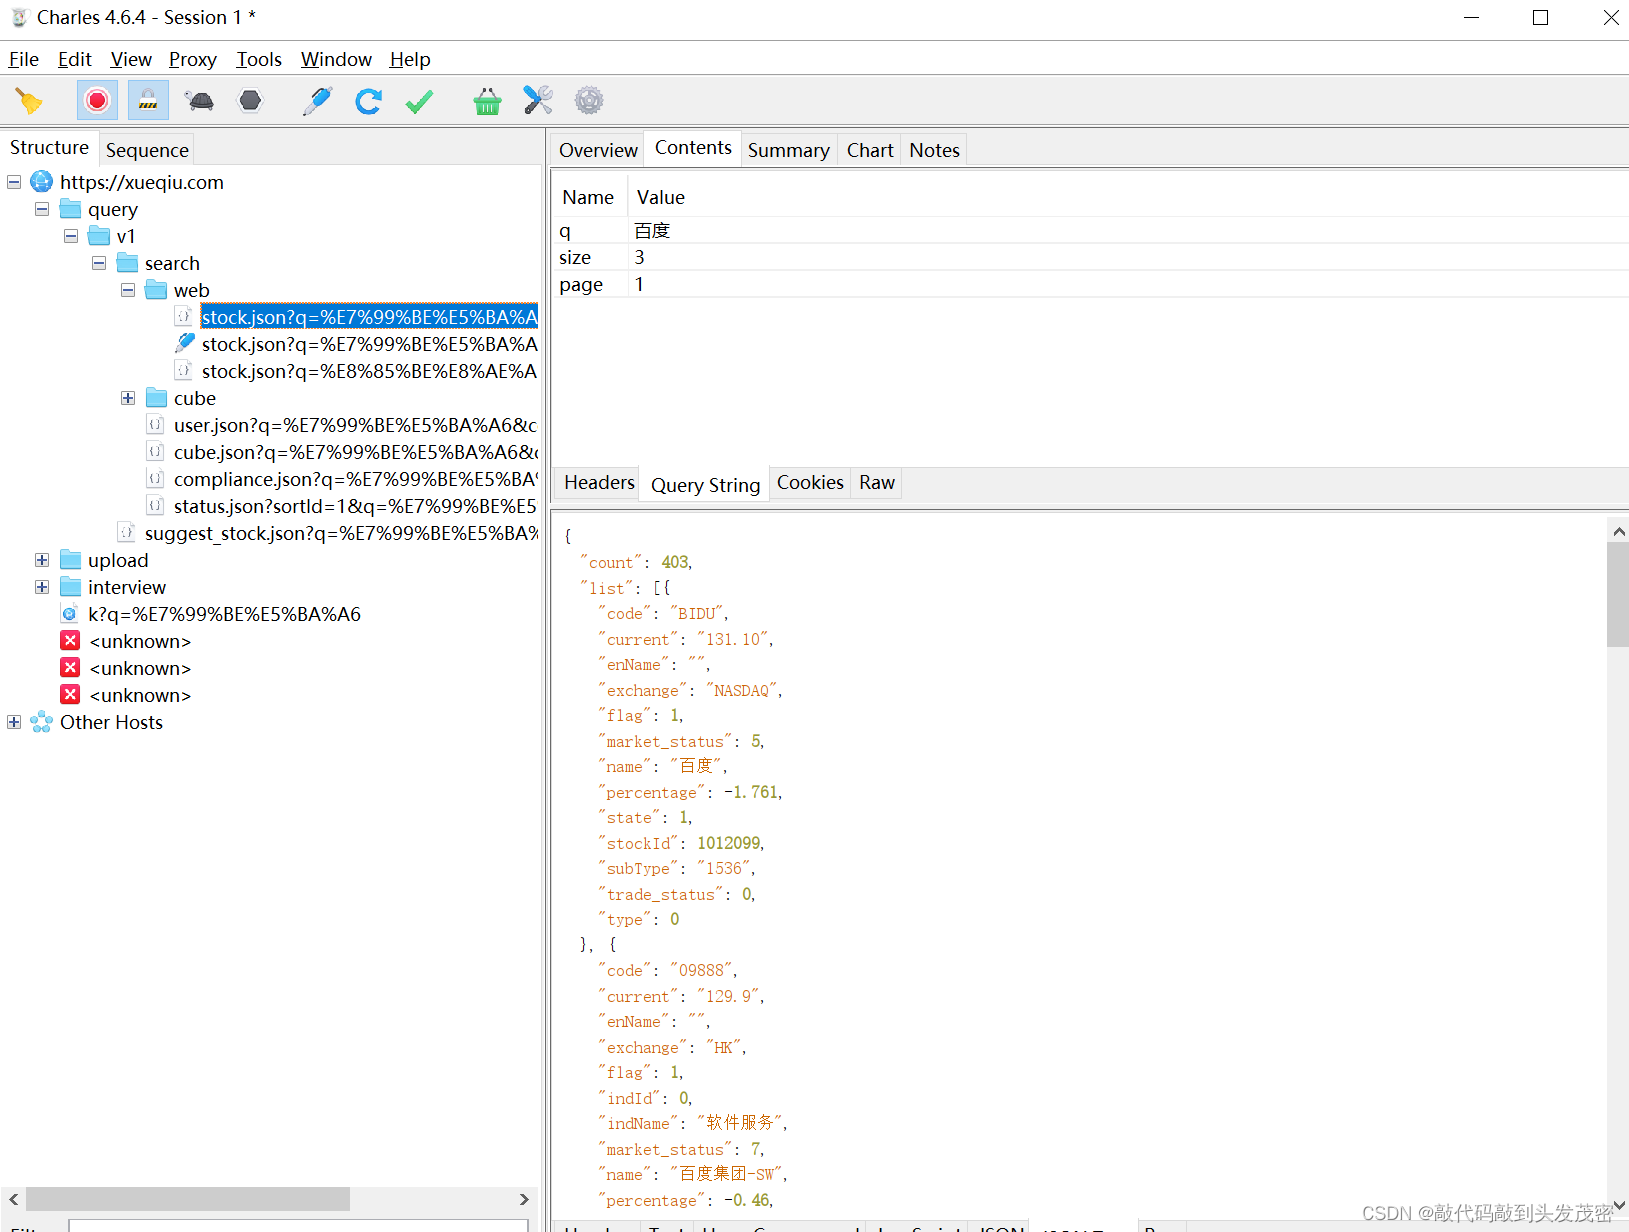The width and height of the screenshot is (1629, 1232).
Task: Open the Summary tab
Action: click(789, 150)
